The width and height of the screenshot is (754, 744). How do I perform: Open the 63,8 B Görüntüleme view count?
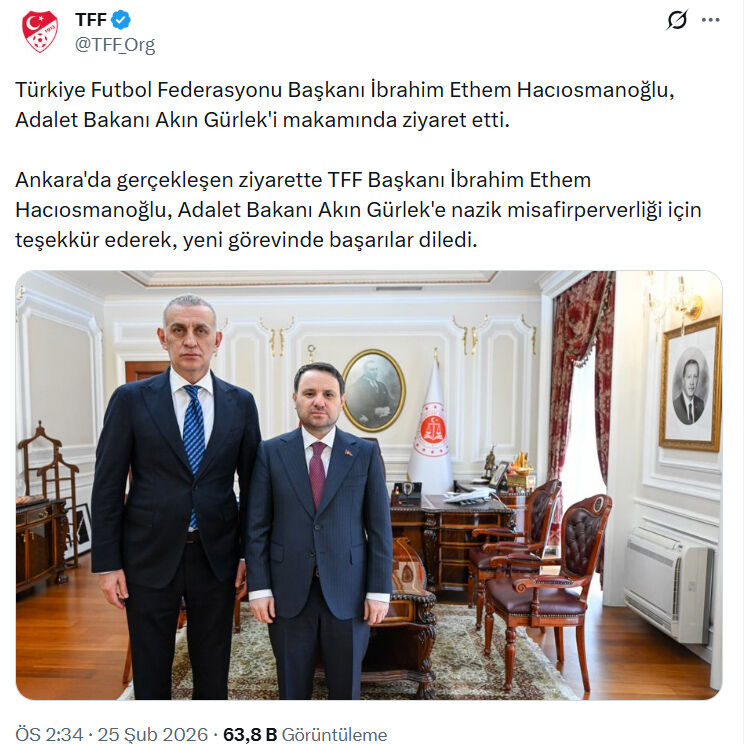(305, 734)
